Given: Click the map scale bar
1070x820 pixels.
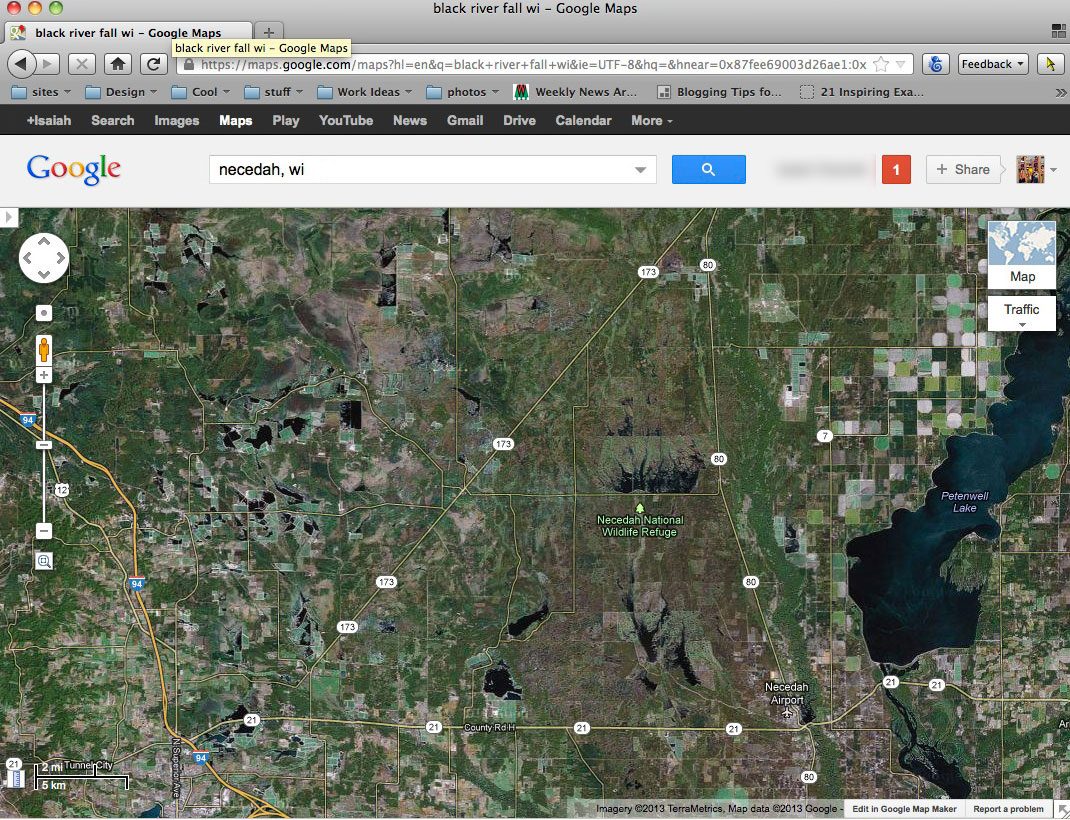Looking at the screenshot, I should click(x=81, y=776).
